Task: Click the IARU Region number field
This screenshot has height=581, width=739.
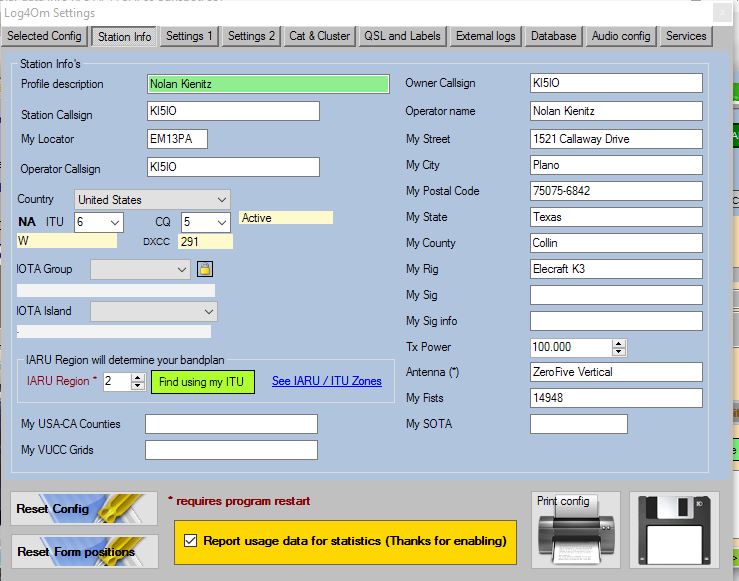Action: coord(117,381)
